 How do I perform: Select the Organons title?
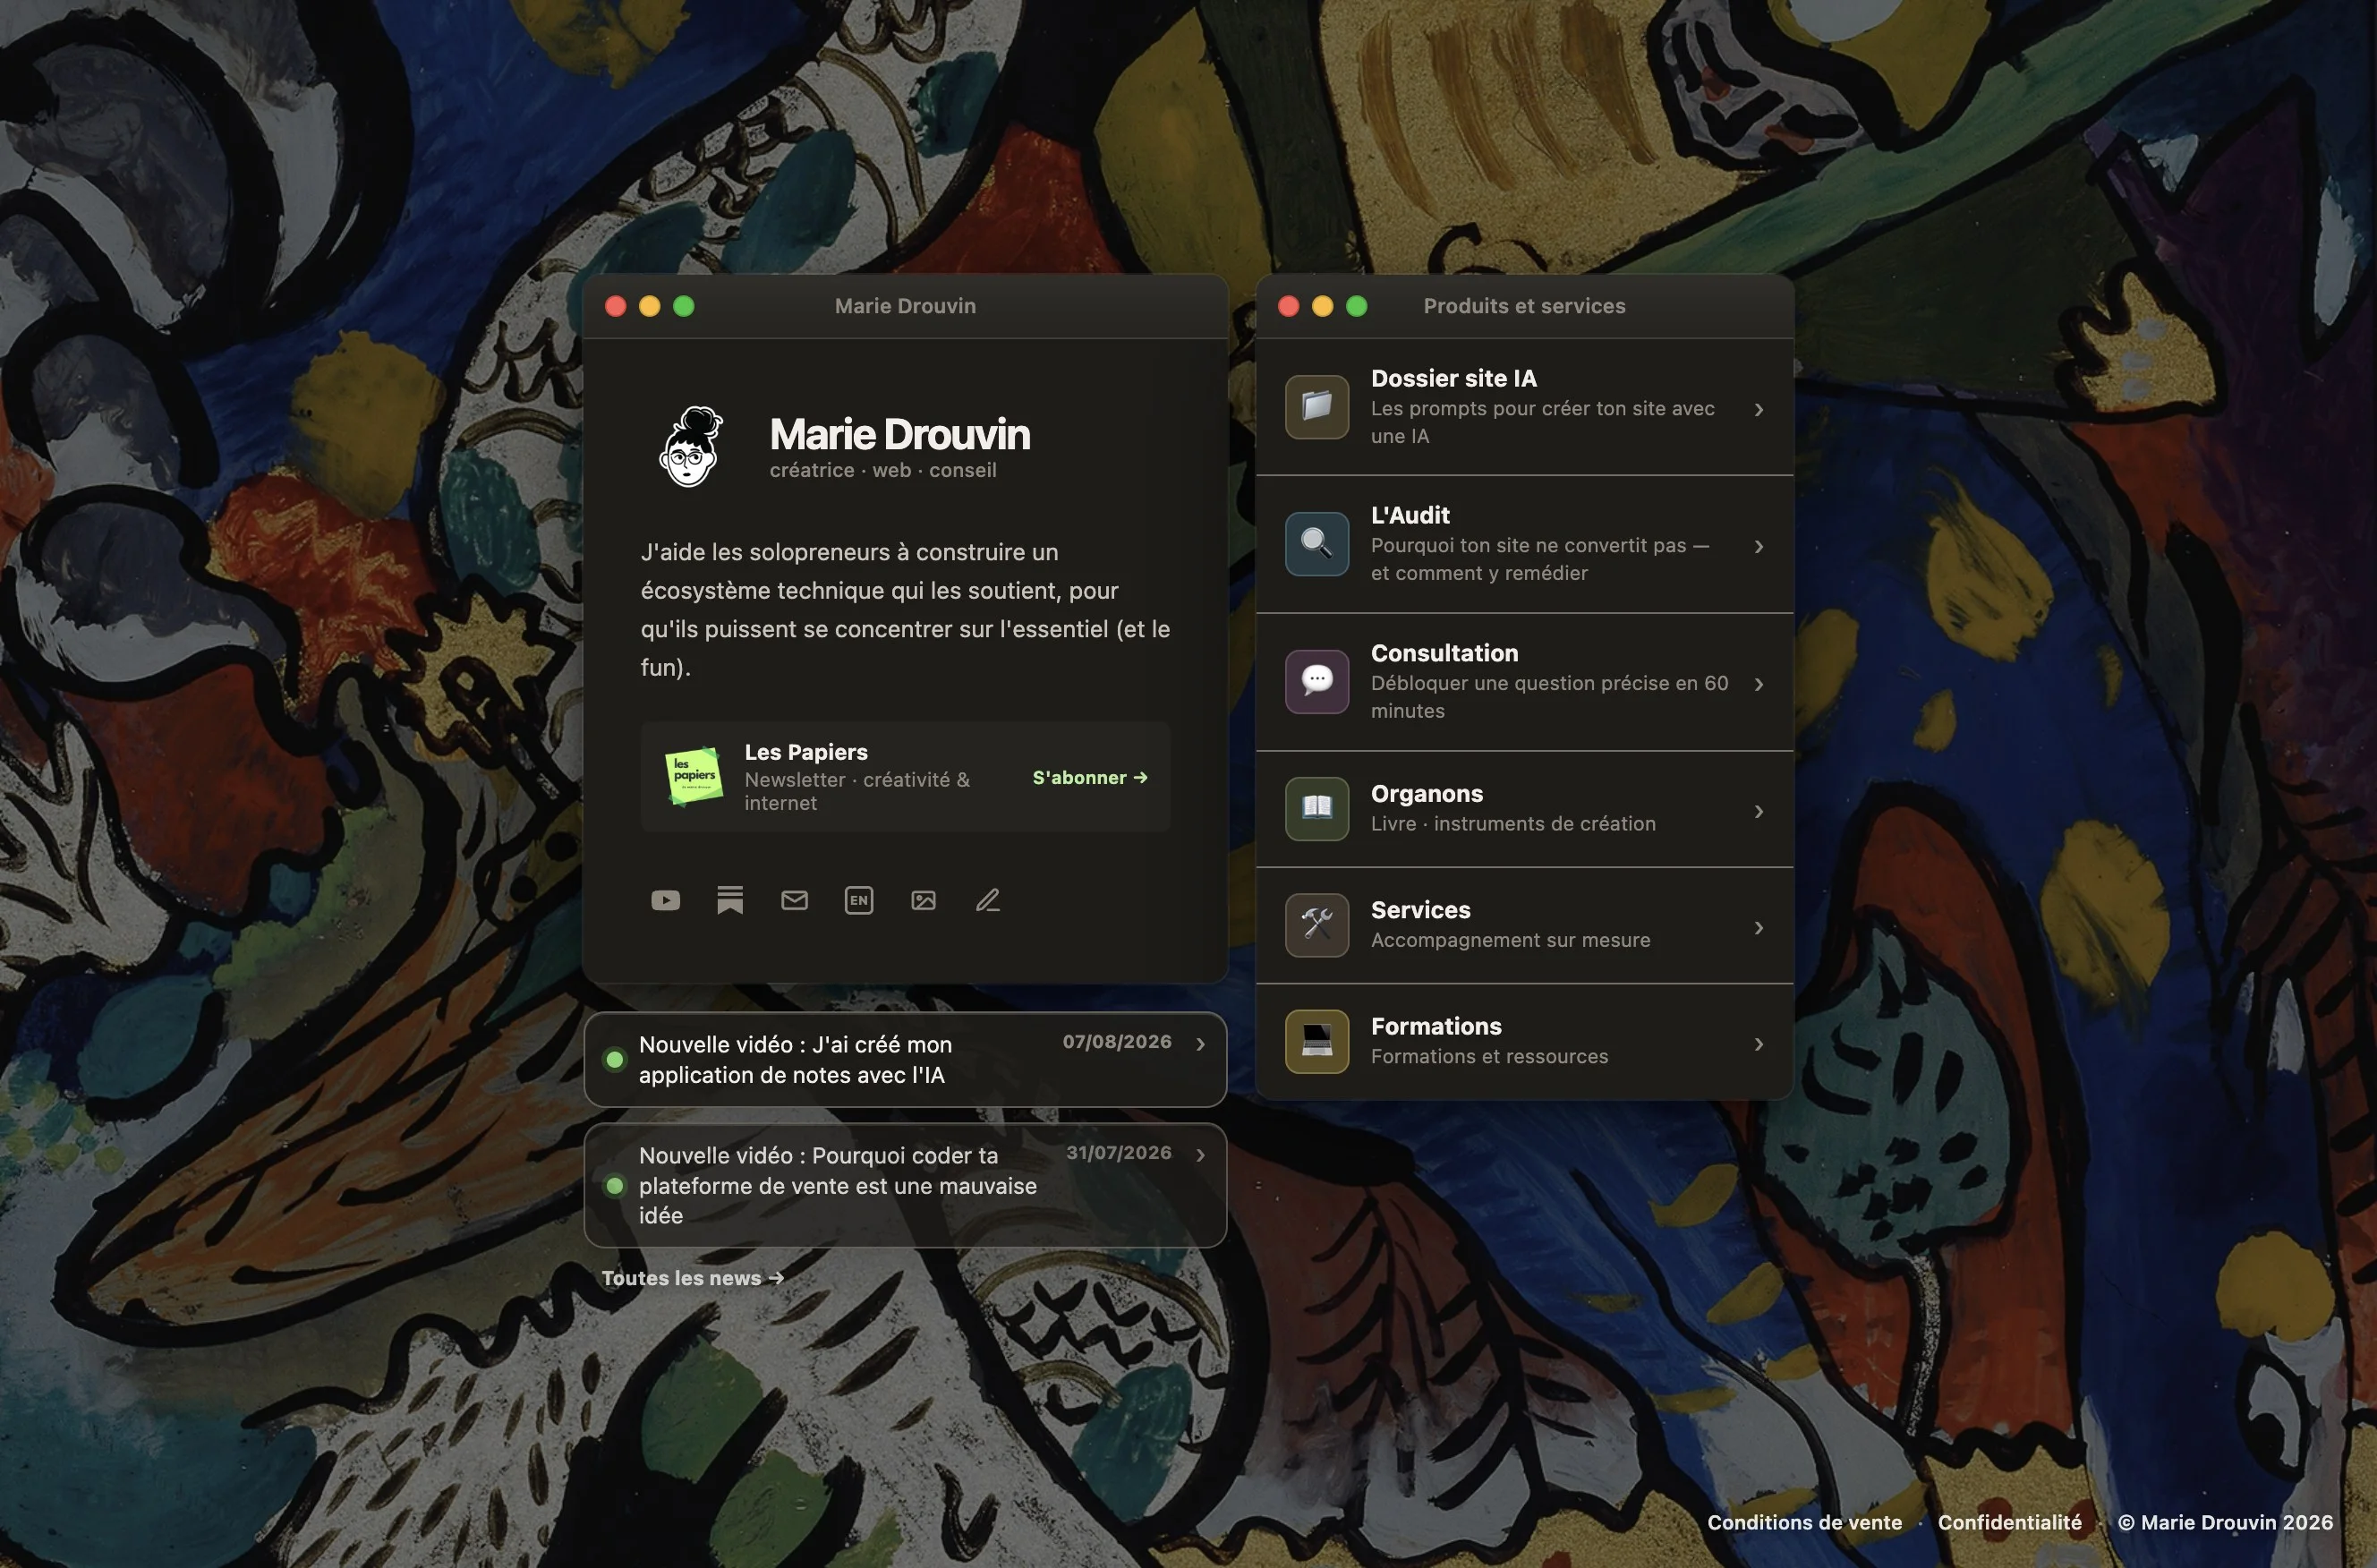pos(1427,793)
